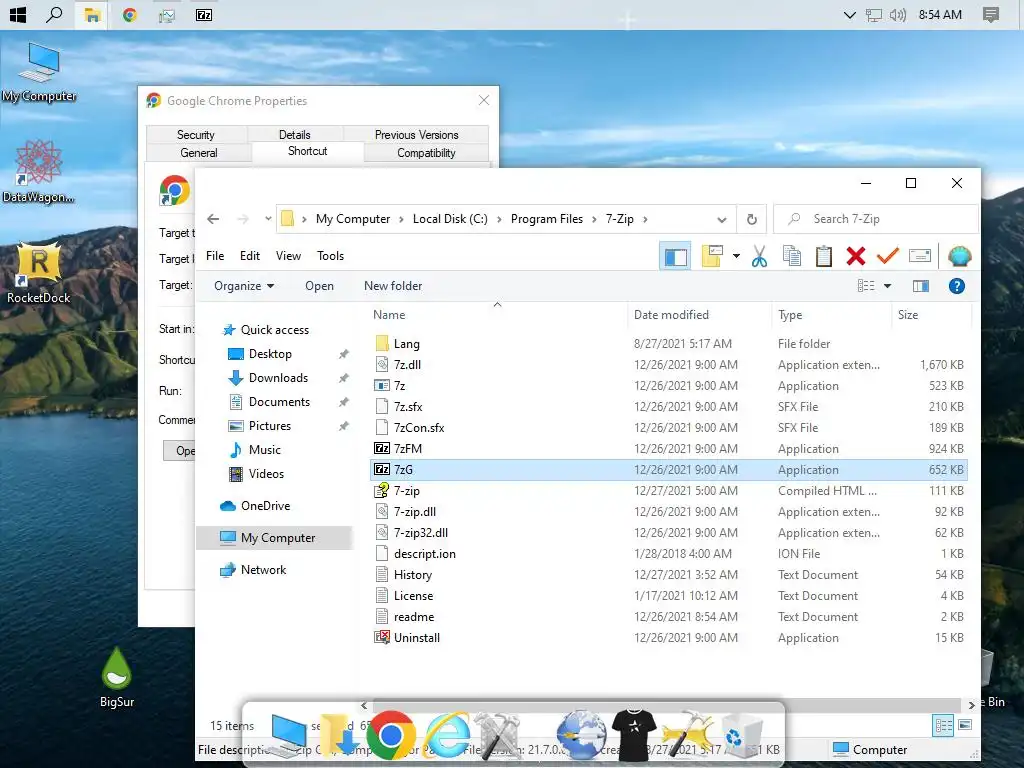Click Program Files in the breadcrumb
Image resolution: width=1024 pixels, height=768 pixels.
point(547,219)
